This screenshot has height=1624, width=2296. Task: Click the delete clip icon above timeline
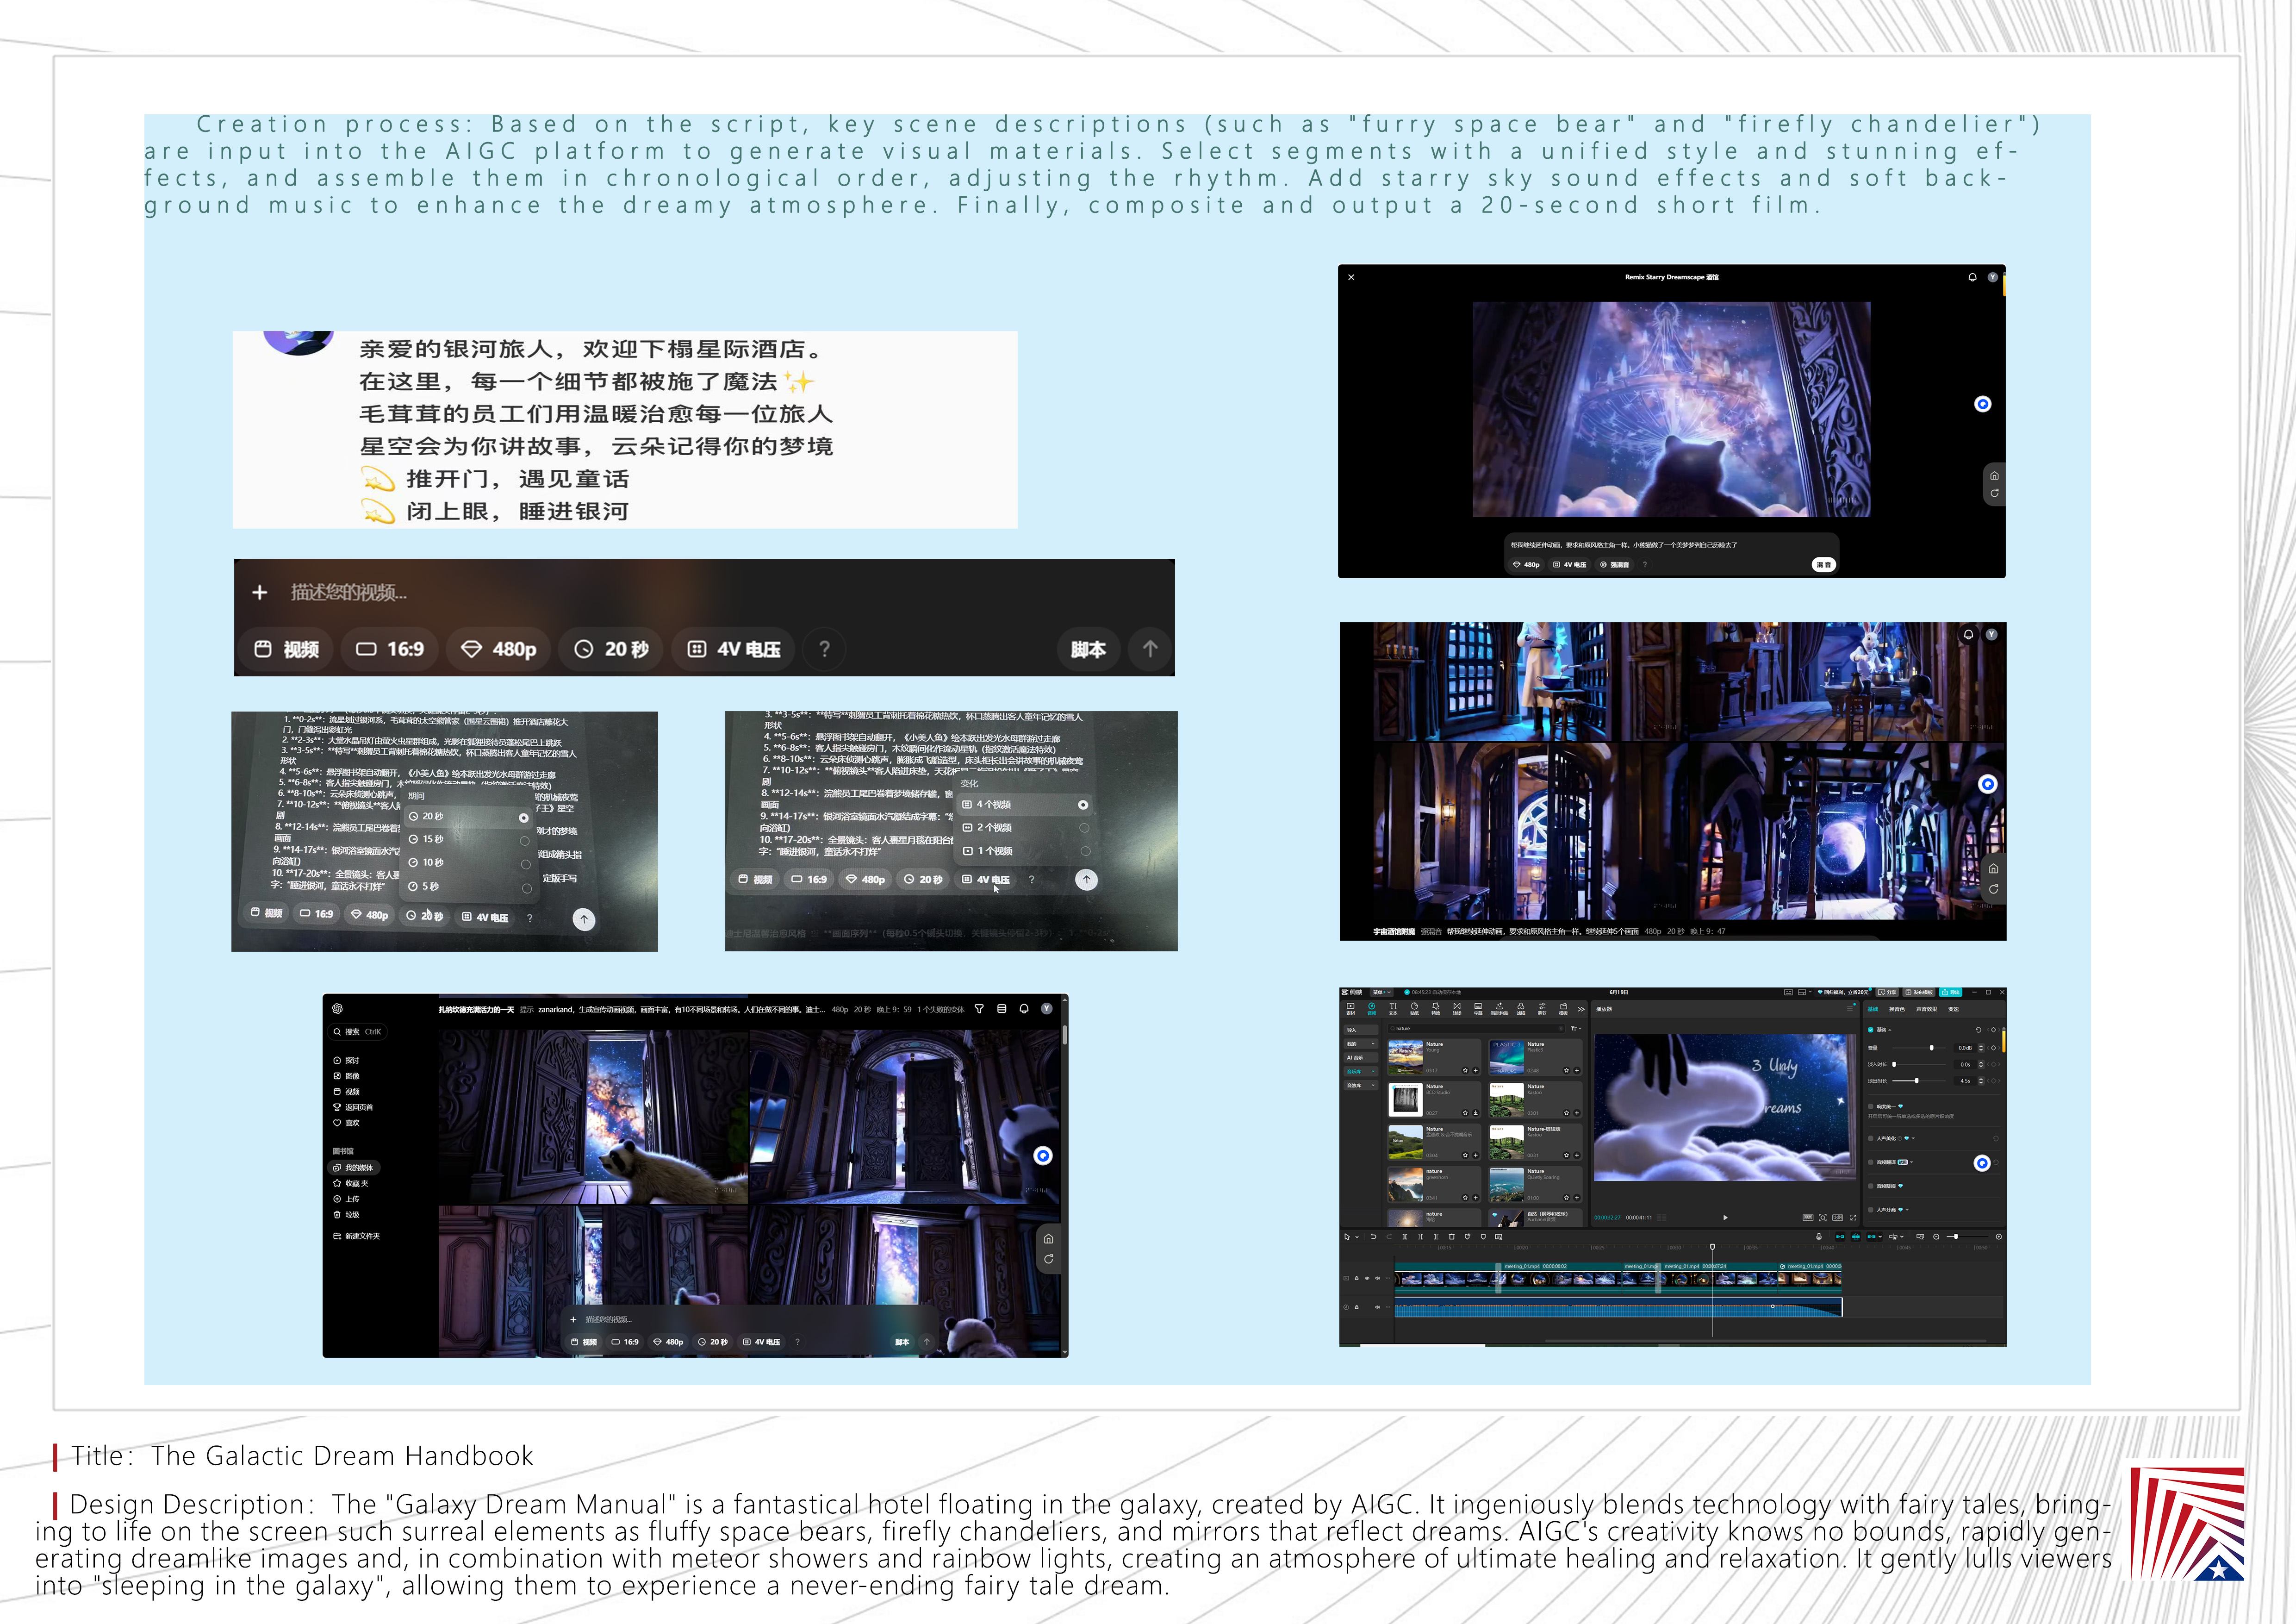click(1452, 1237)
